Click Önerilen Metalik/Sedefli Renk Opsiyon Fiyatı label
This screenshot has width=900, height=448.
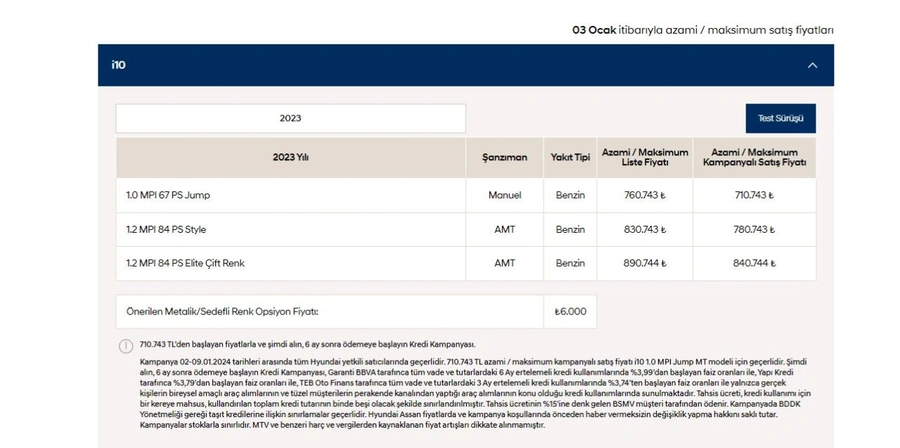(222, 311)
